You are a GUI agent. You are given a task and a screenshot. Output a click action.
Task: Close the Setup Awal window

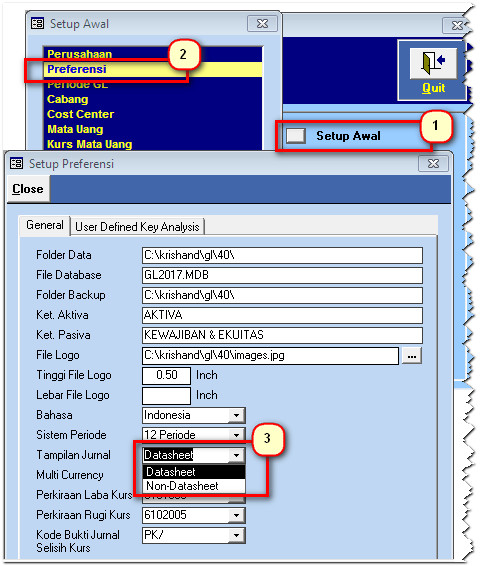coord(262,24)
